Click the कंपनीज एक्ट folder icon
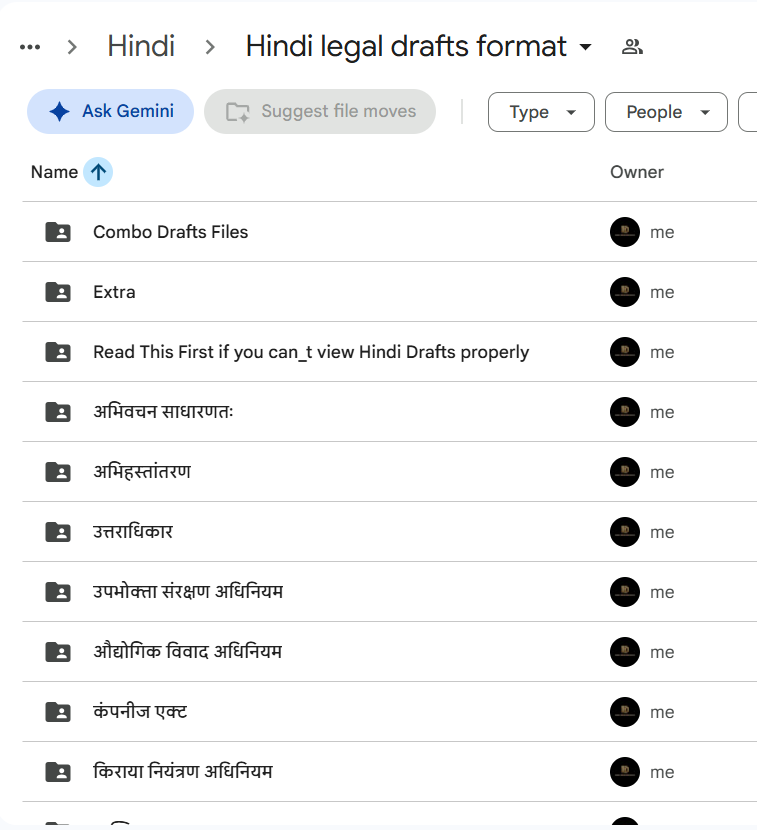The width and height of the screenshot is (757, 830). [58, 712]
